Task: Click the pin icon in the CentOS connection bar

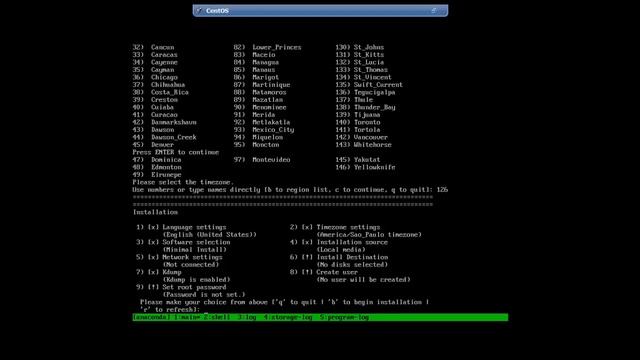Action: coord(199,11)
